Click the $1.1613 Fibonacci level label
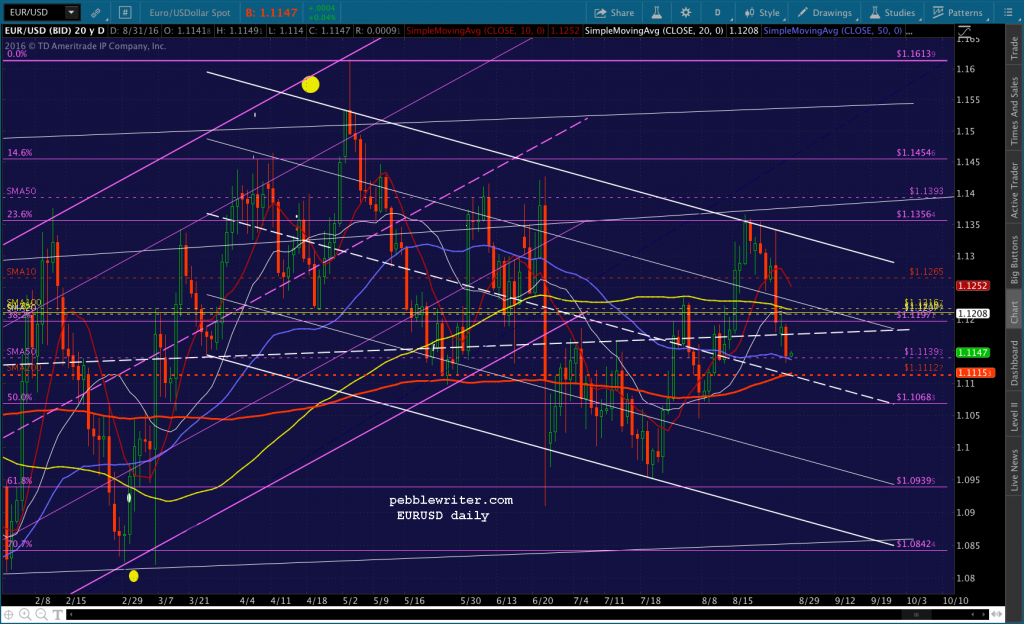The width and height of the screenshot is (1024, 624). (916, 54)
